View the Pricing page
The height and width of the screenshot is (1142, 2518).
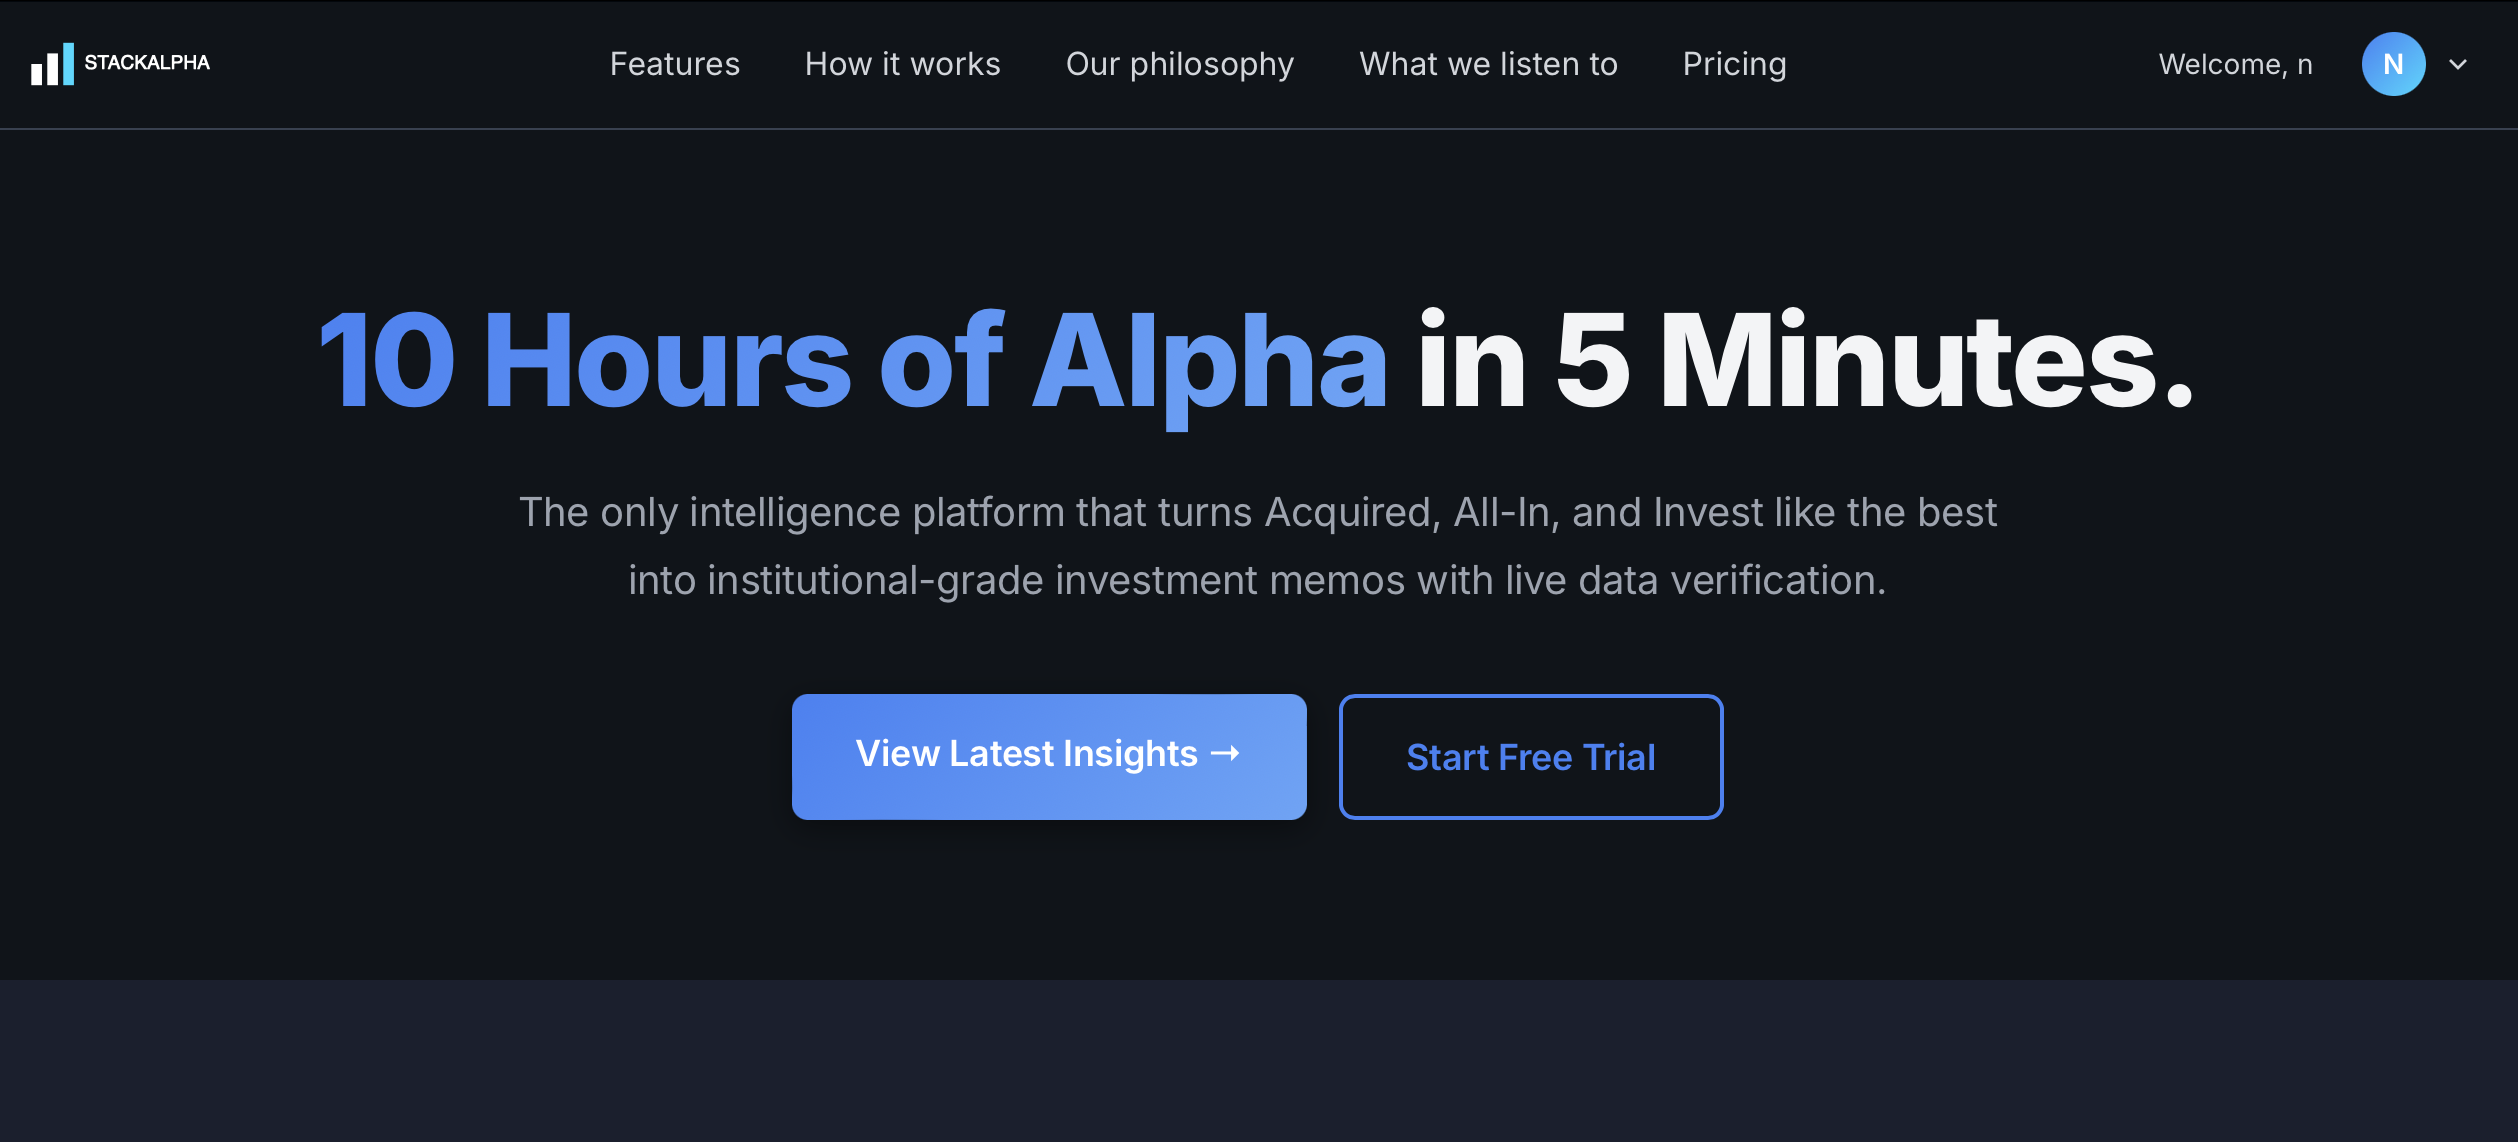[x=1735, y=64]
